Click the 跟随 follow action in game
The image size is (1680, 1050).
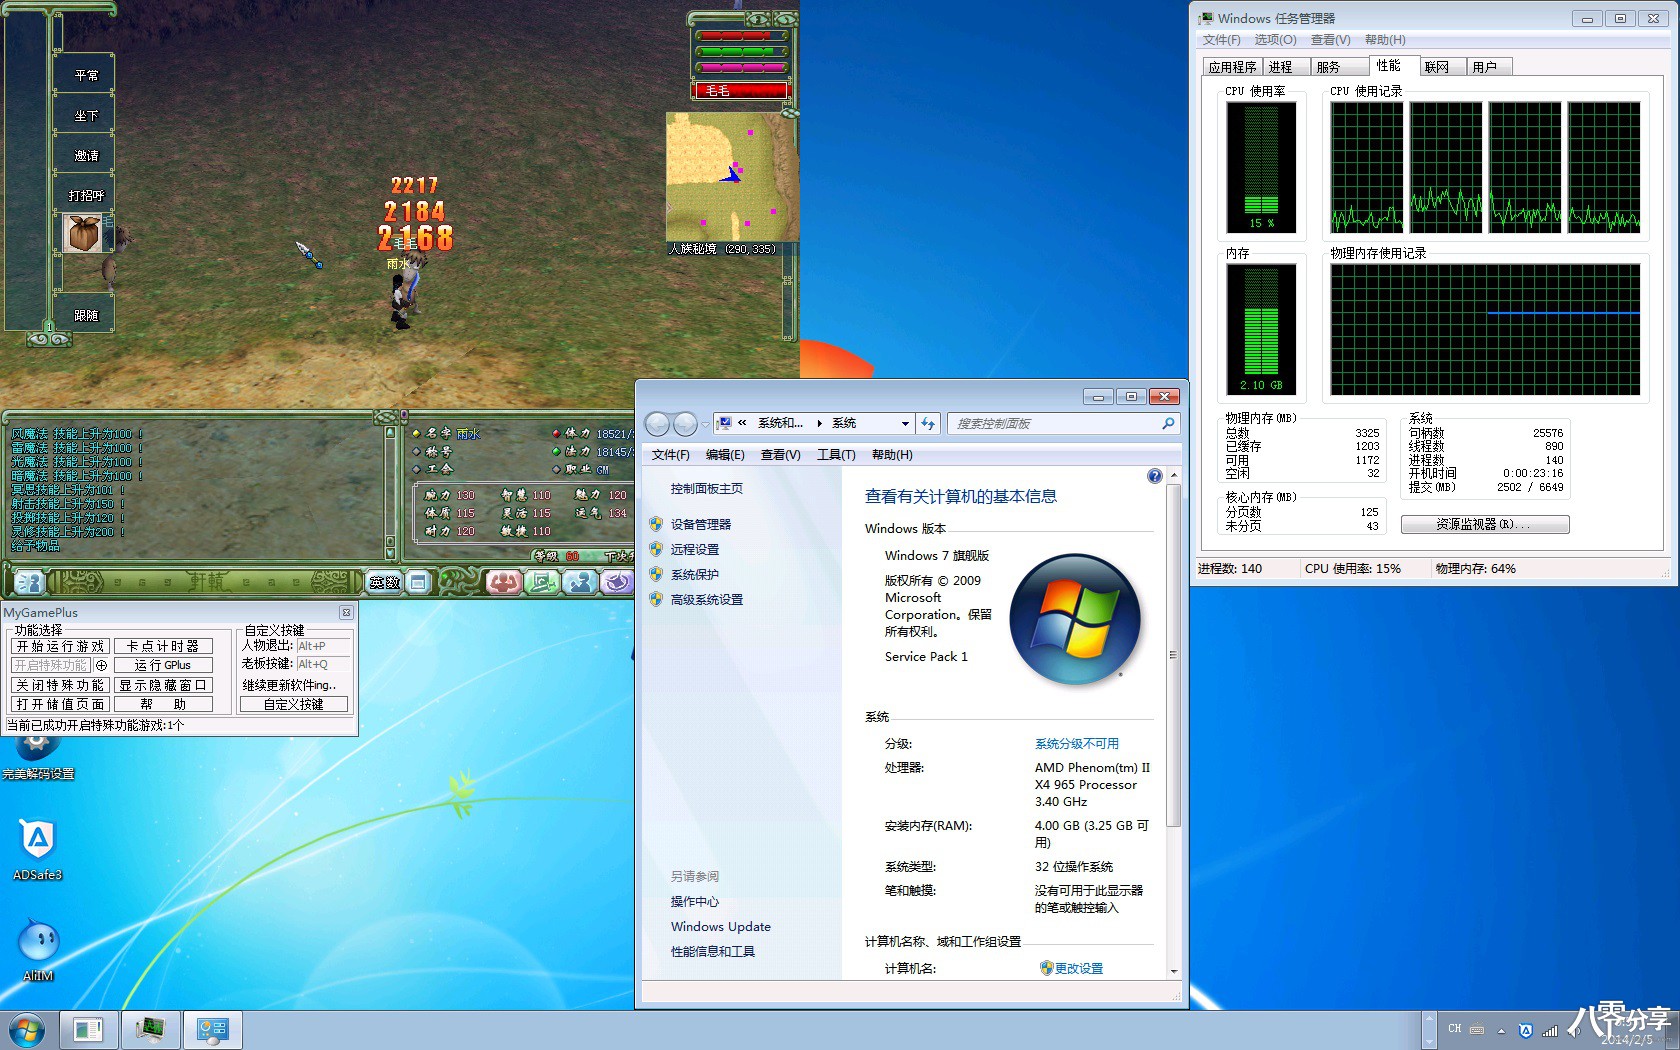(x=85, y=315)
